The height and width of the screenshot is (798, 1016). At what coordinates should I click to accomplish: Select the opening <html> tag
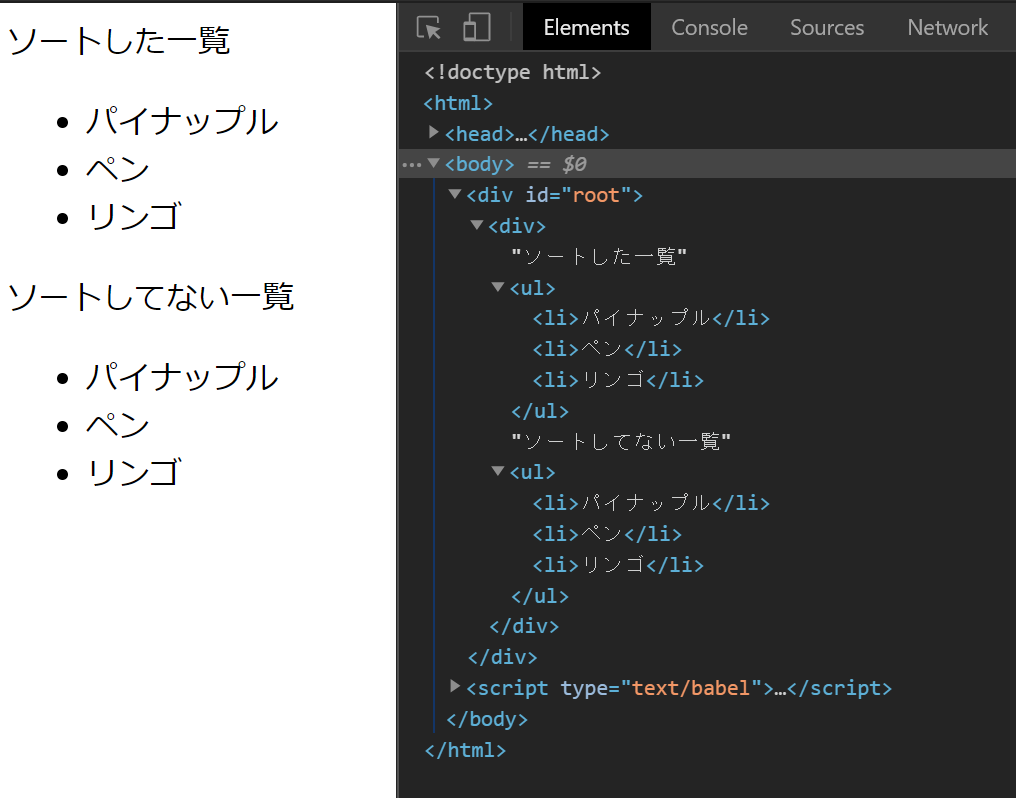(x=458, y=103)
